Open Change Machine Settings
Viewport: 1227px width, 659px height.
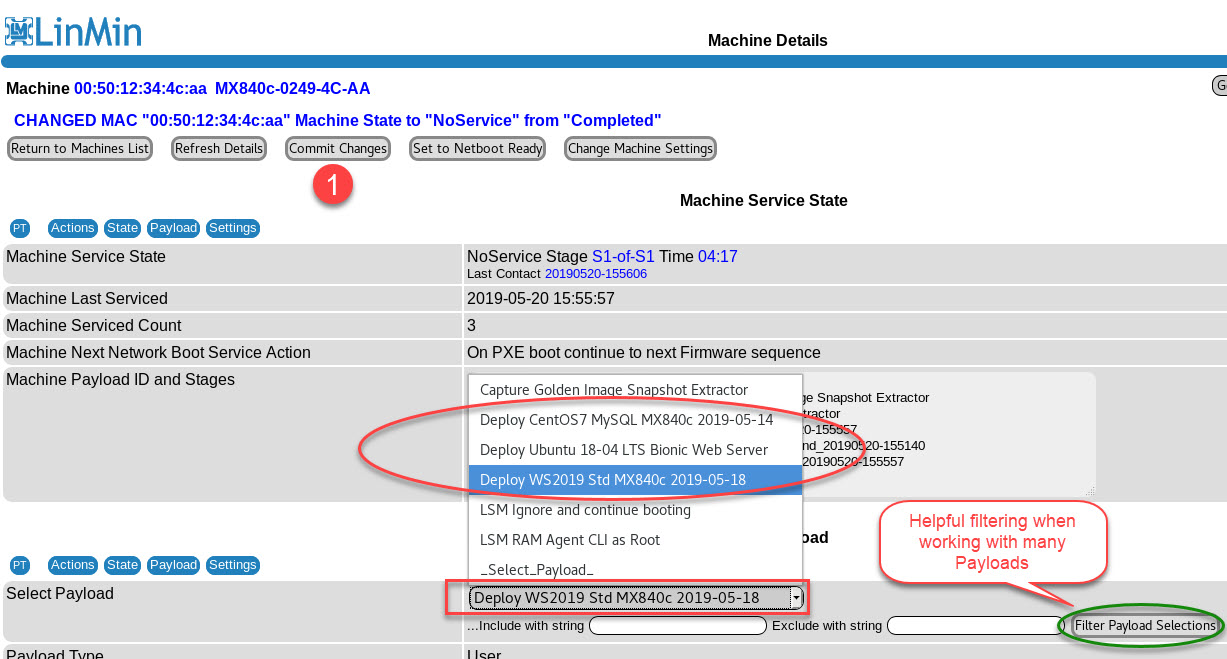tap(640, 149)
